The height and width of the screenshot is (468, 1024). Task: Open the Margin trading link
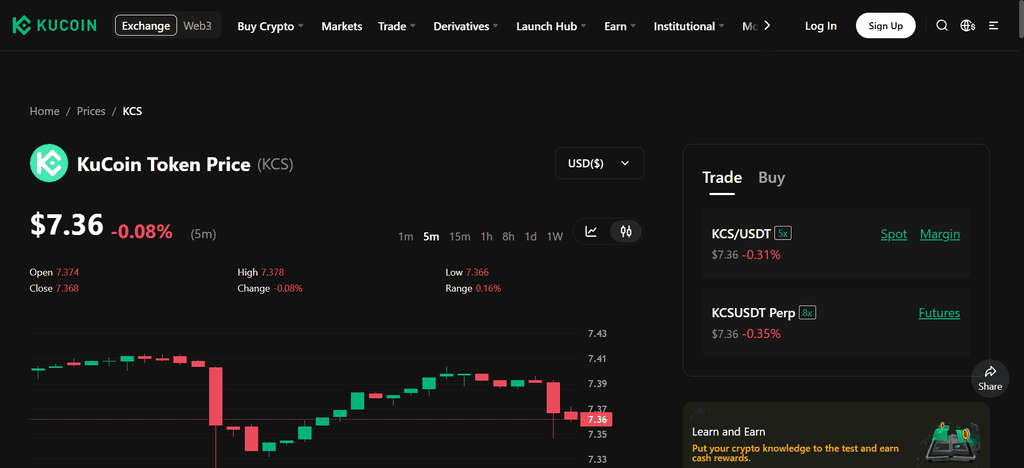[940, 234]
